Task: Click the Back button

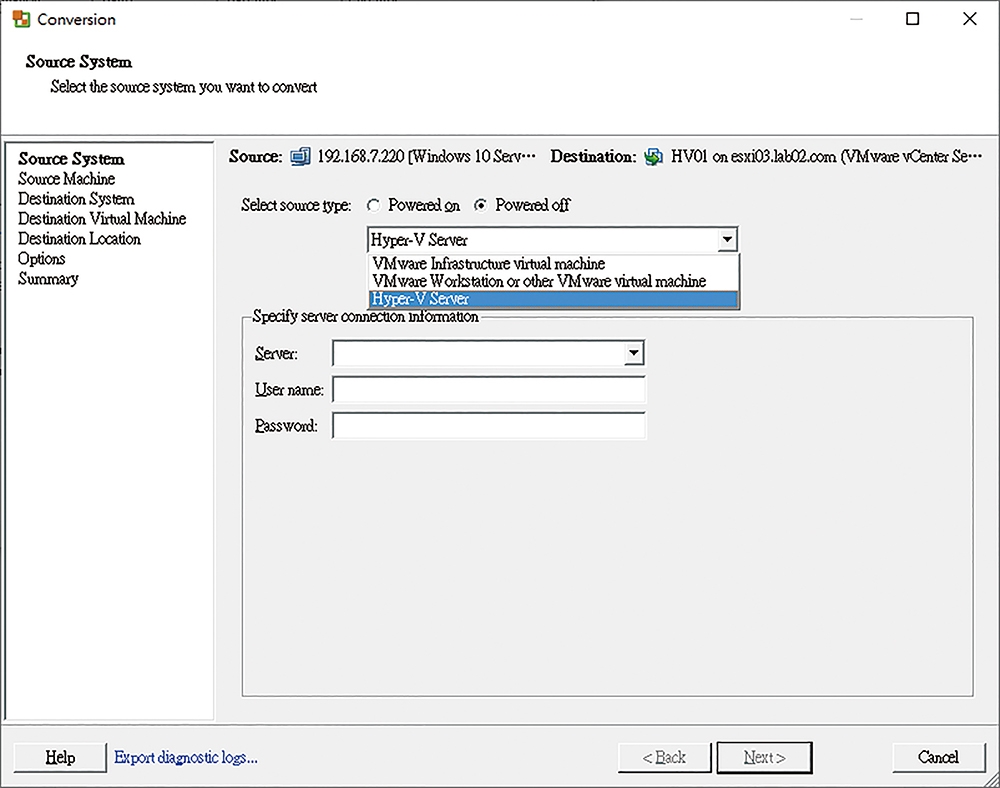Action: pos(664,757)
